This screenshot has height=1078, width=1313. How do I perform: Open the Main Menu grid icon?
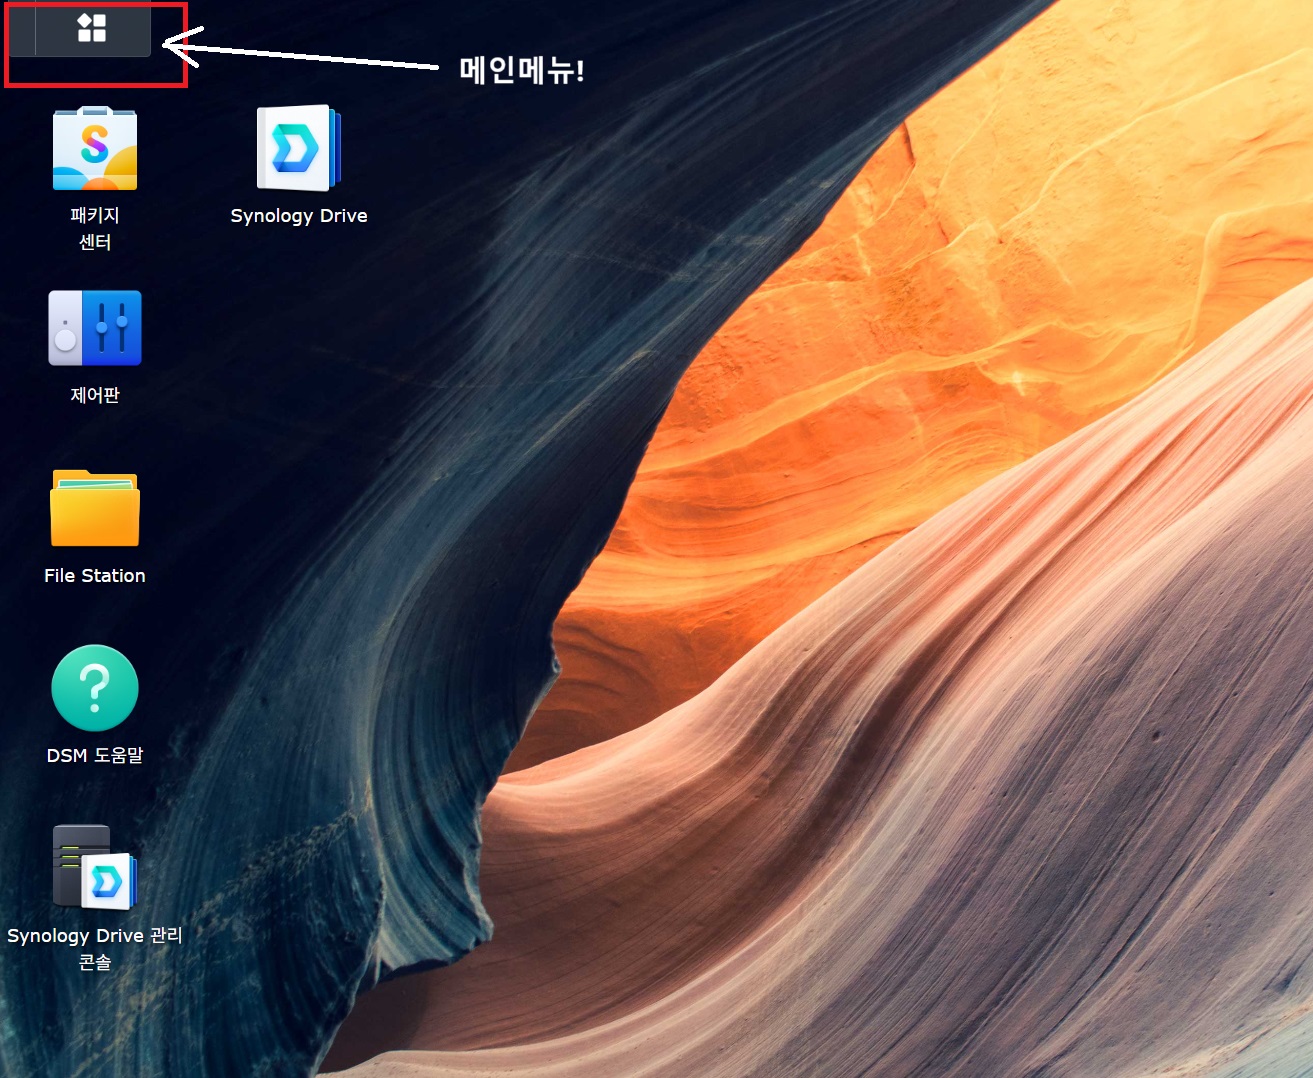click(x=92, y=29)
